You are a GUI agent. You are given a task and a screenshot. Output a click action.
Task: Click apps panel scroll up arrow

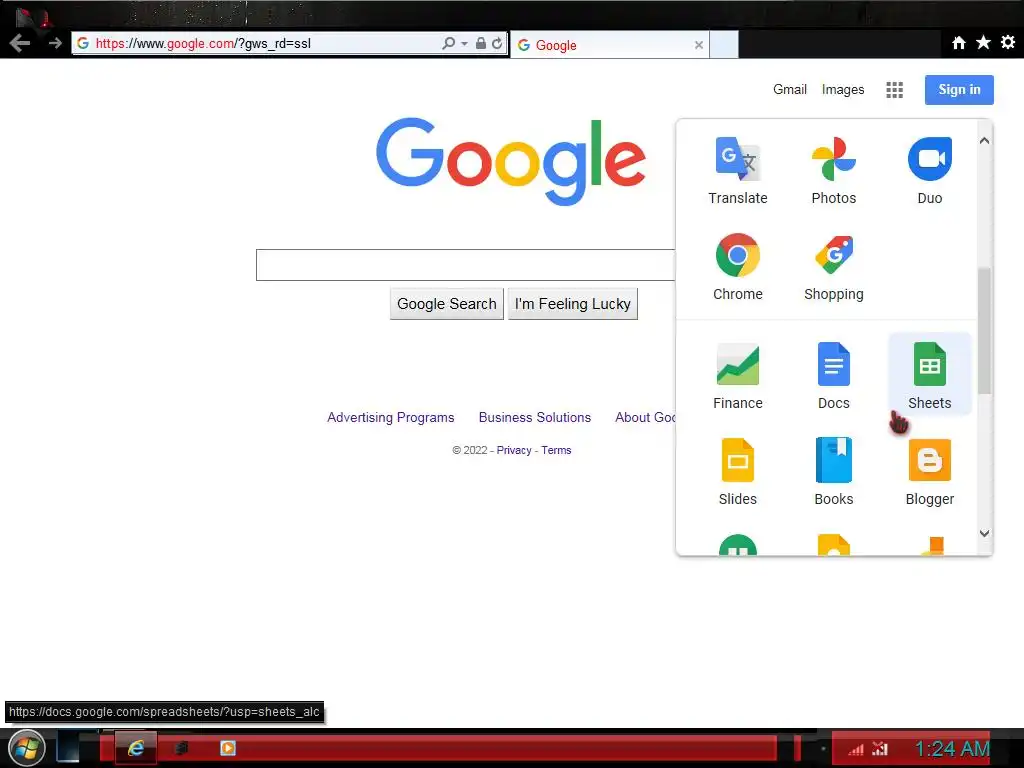[x=984, y=141]
